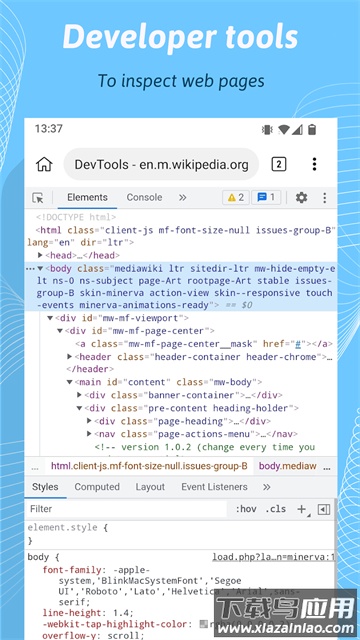The image size is (360, 640).
Task: Open the tab switcher showing 2 tabs
Action: (x=279, y=164)
